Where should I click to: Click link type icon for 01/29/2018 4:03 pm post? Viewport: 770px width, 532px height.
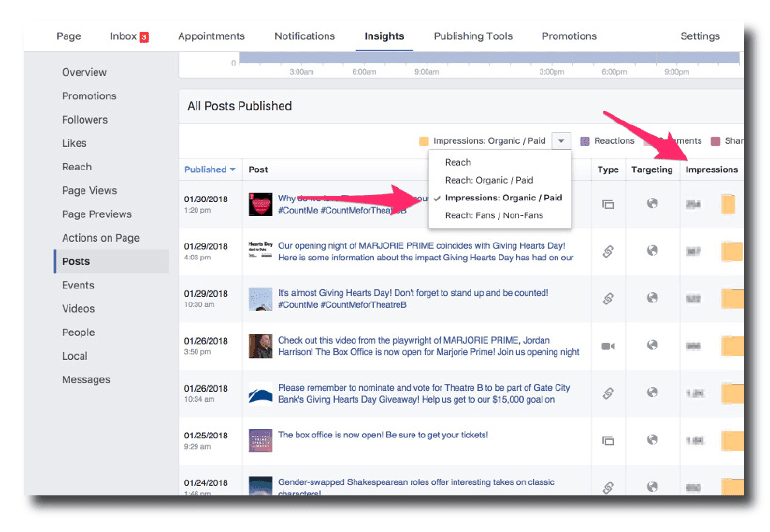[608, 252]
